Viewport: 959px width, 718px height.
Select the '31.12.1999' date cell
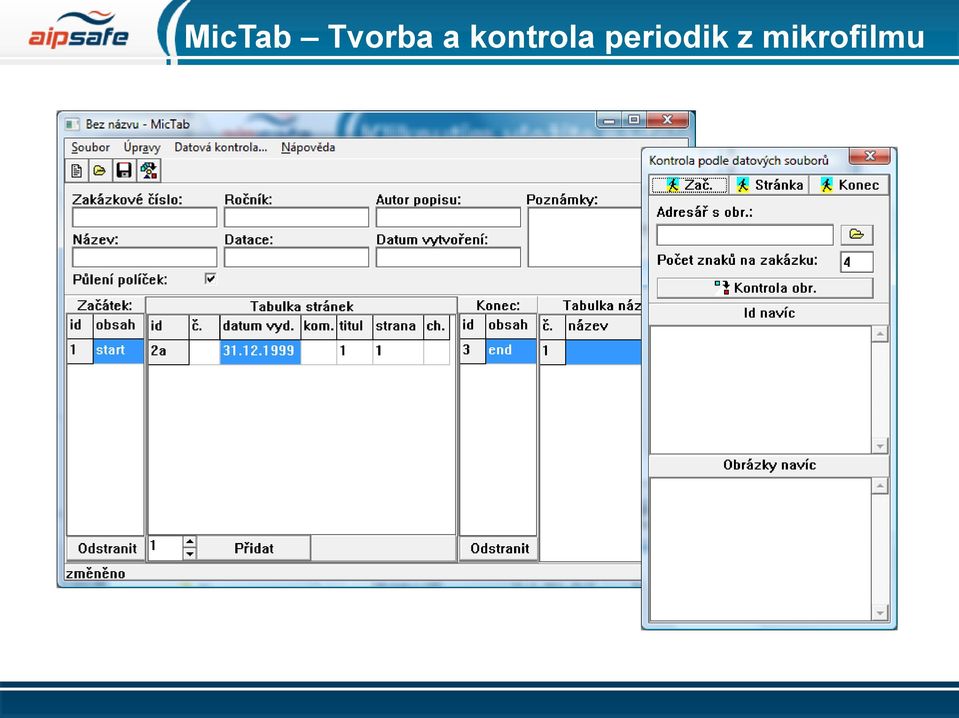coord(260,351)
